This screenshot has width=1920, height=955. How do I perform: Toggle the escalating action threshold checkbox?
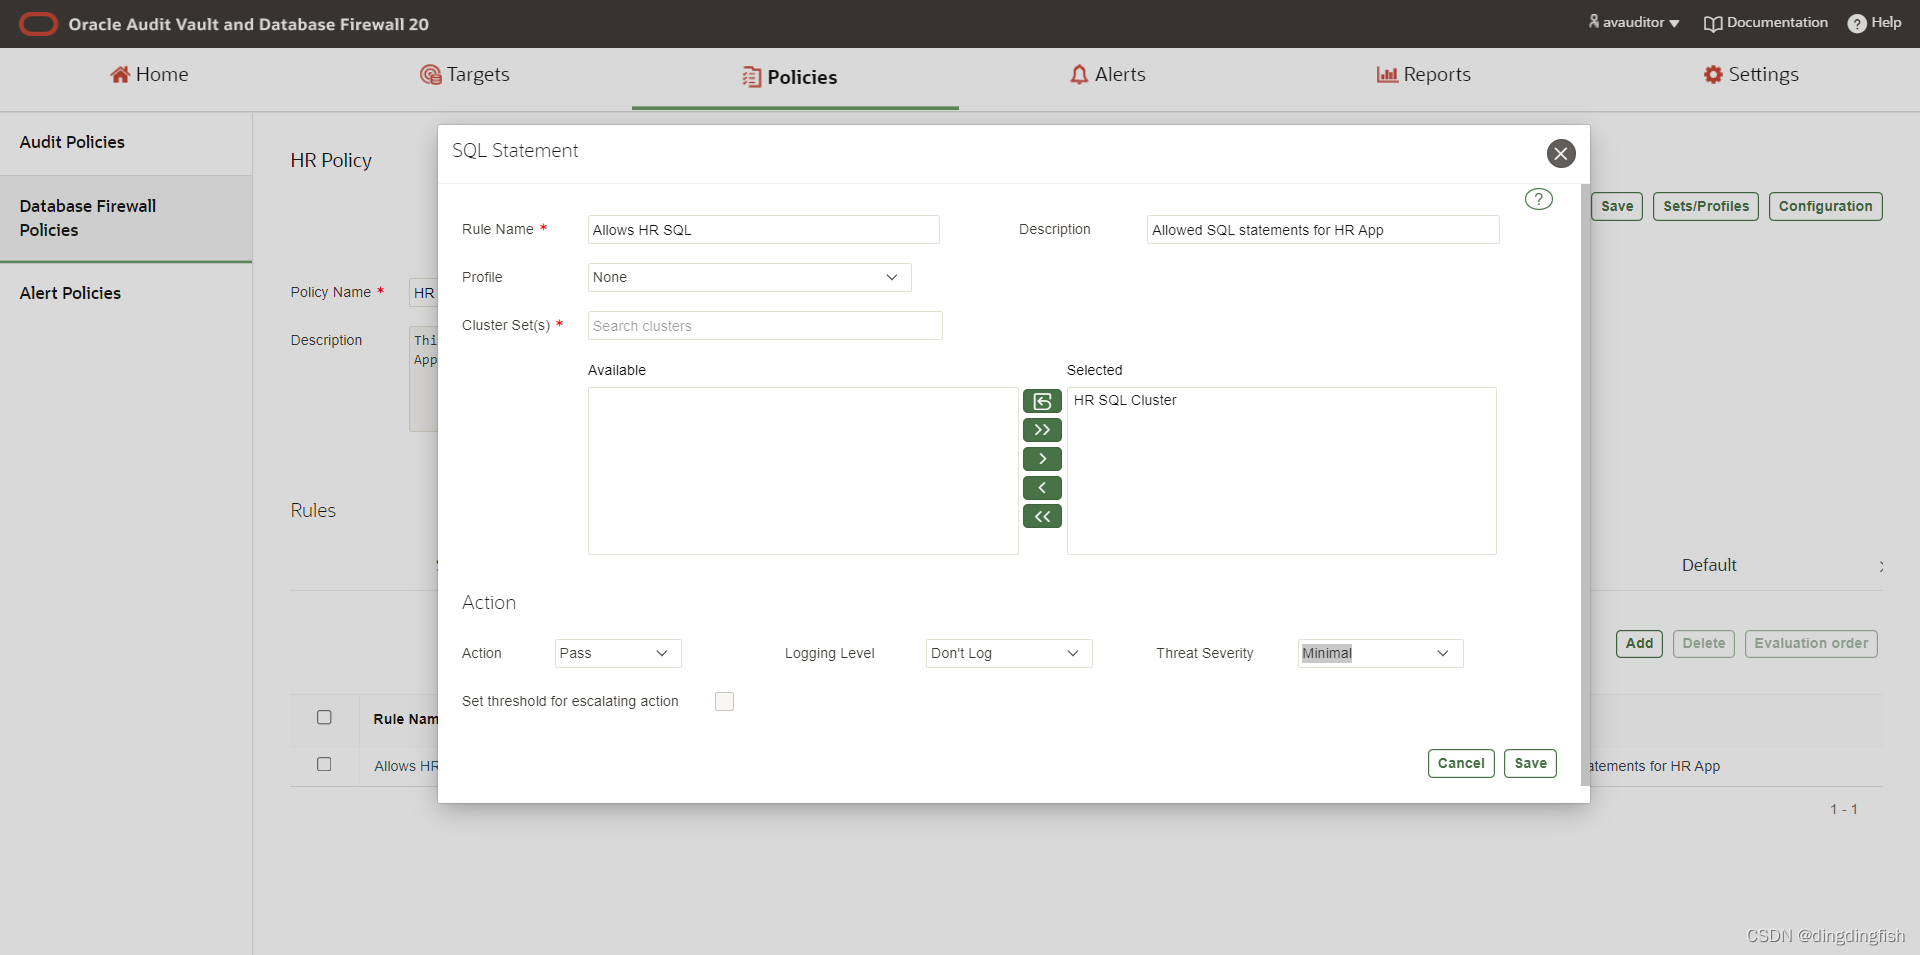725,702
